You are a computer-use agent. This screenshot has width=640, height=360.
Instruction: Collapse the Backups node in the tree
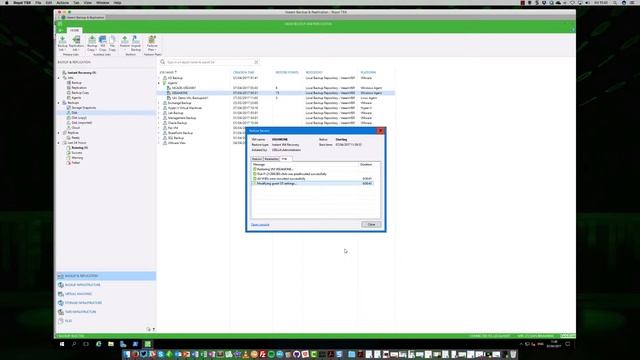[59, 103]
